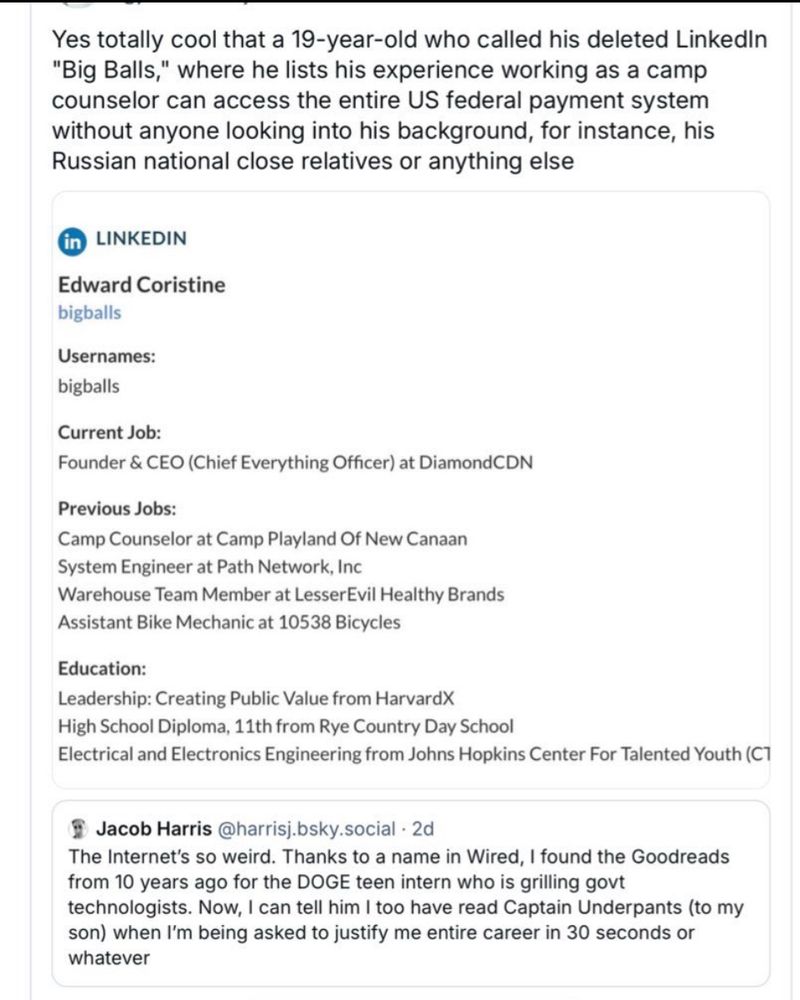Click Jacob Harris's avatar thumbnail
This screenshot has width=800, height=1000.
(78, 829)
